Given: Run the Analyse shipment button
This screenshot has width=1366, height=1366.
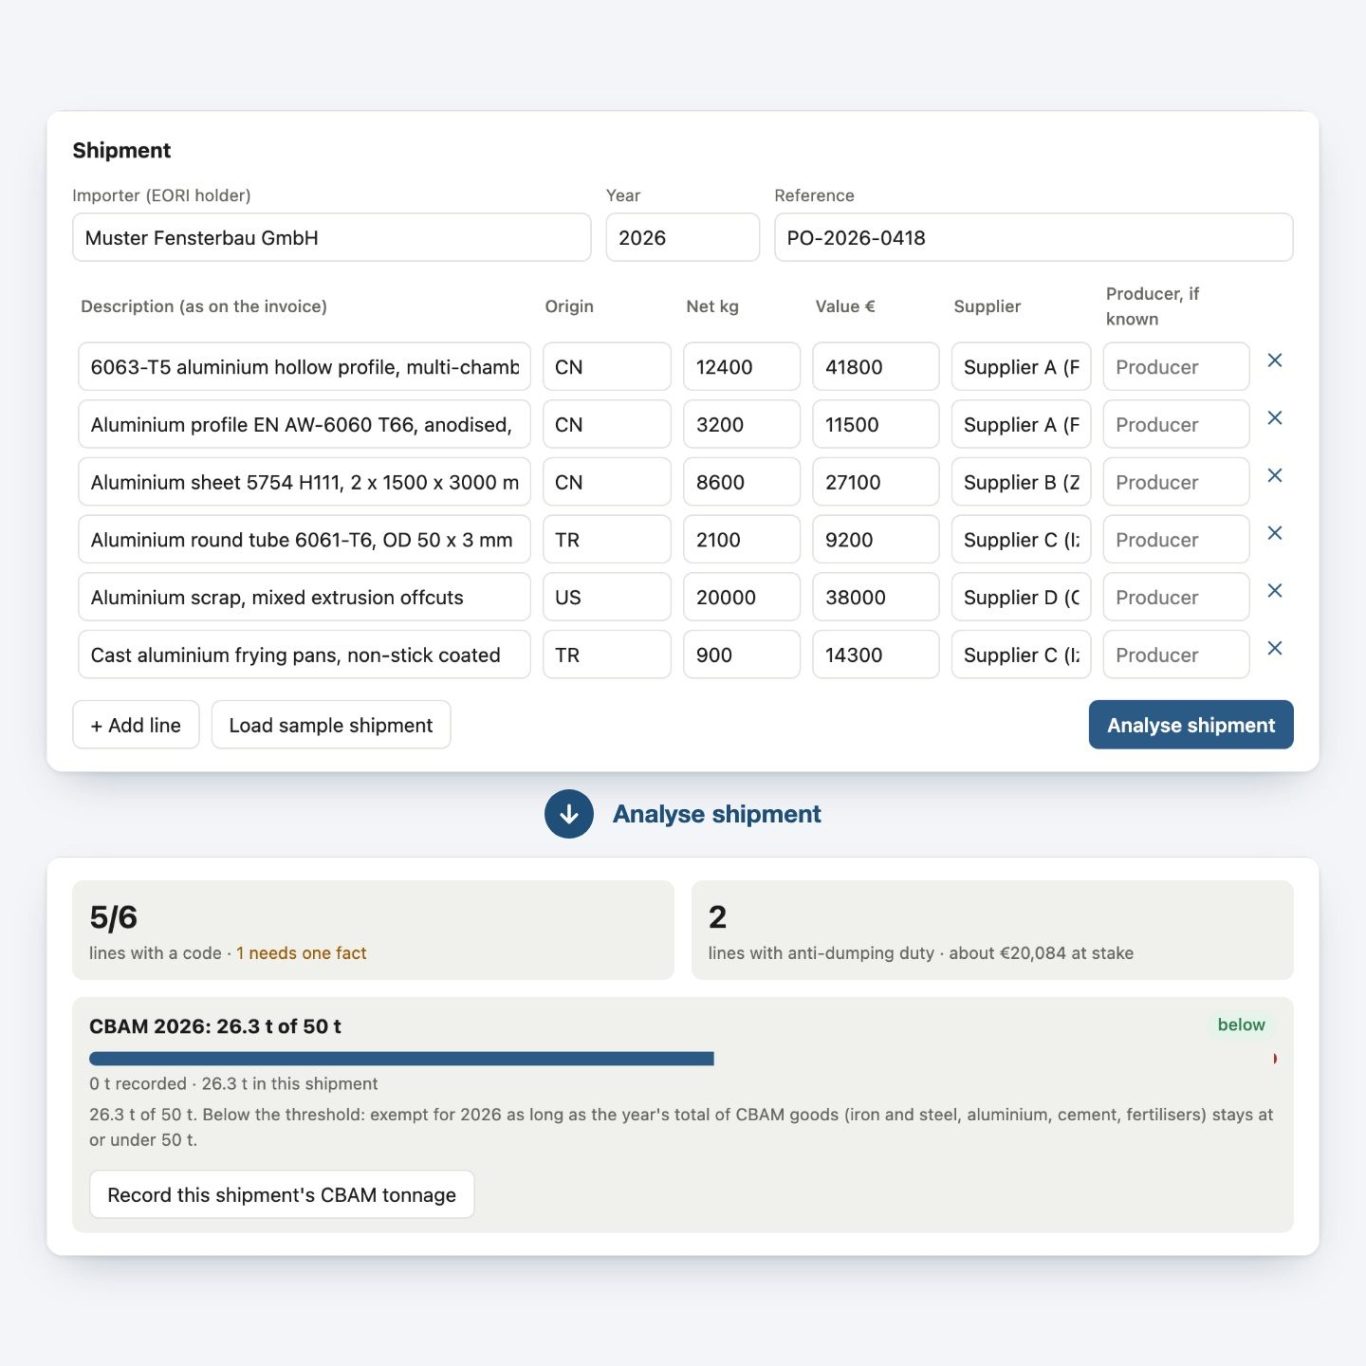Looking at the screenshot, I should [1191, 725].
